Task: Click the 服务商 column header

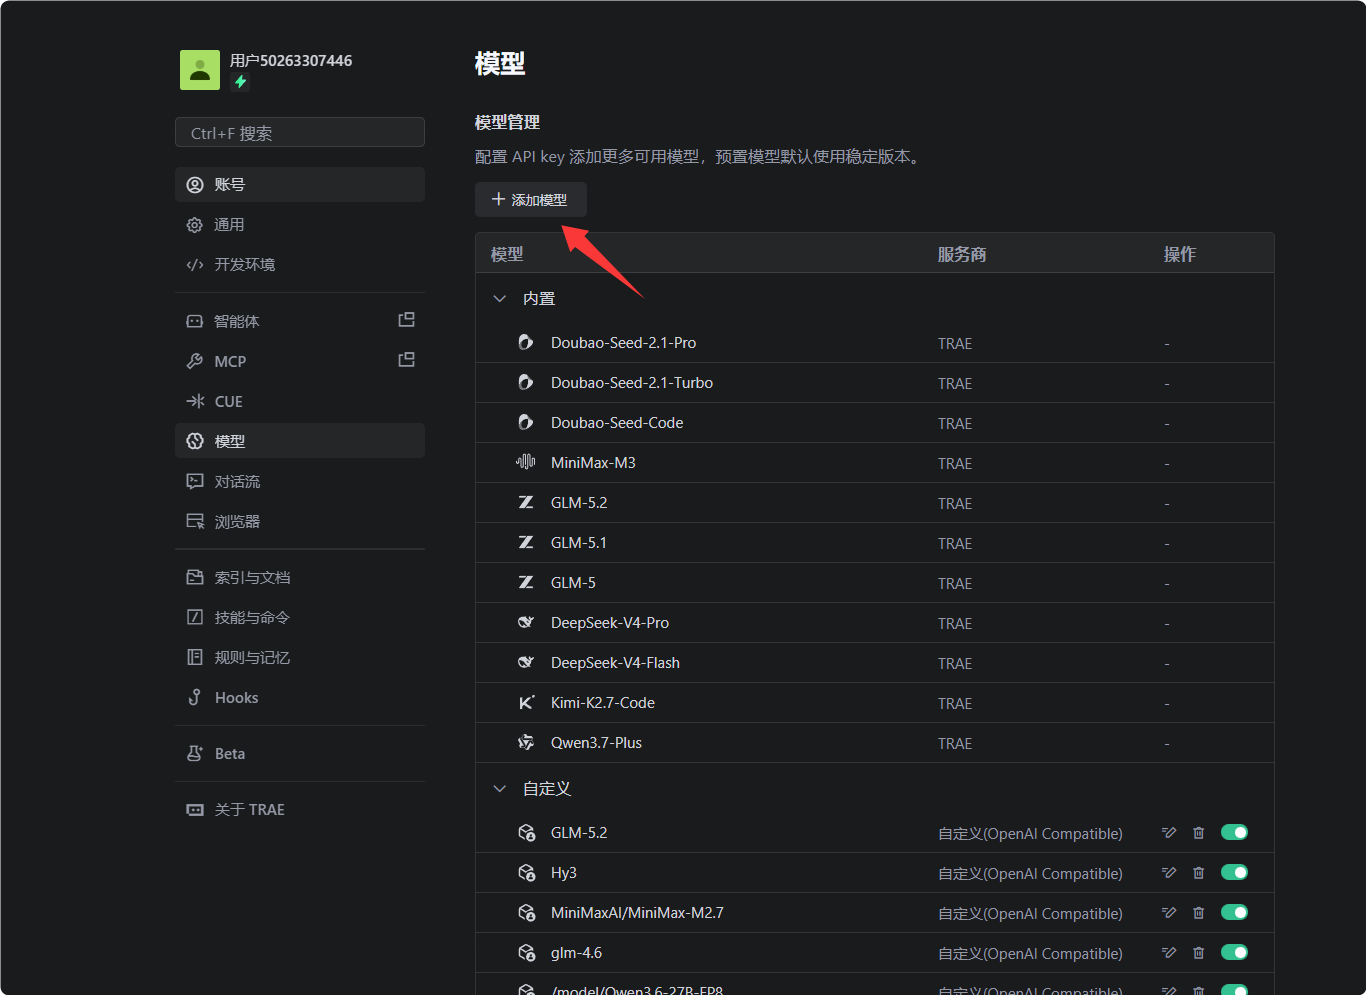Action: pos(962,254)
